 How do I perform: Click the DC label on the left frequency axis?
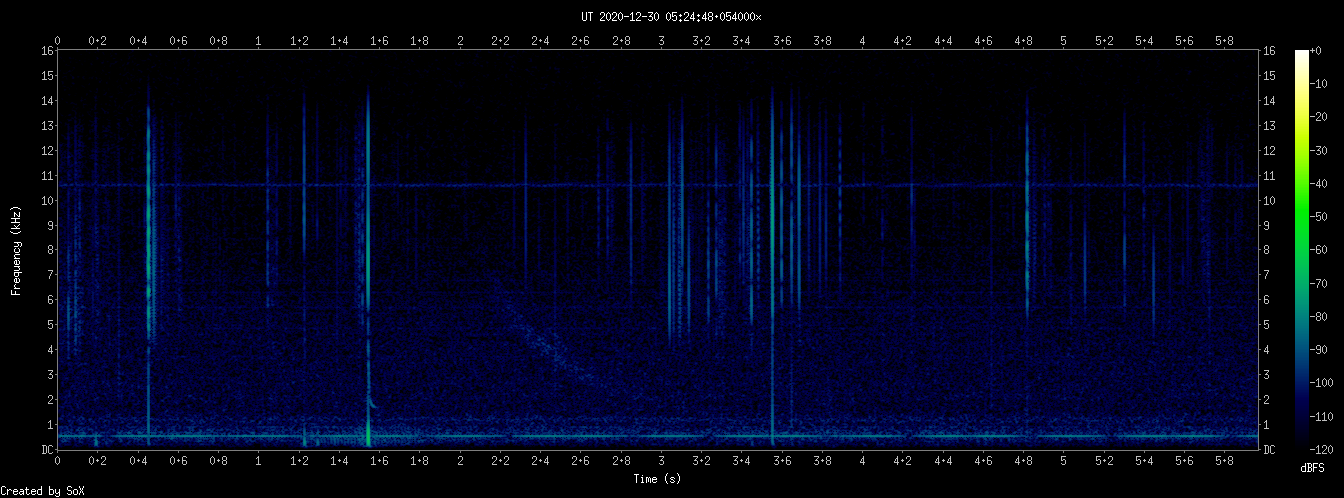pos(47,450)
